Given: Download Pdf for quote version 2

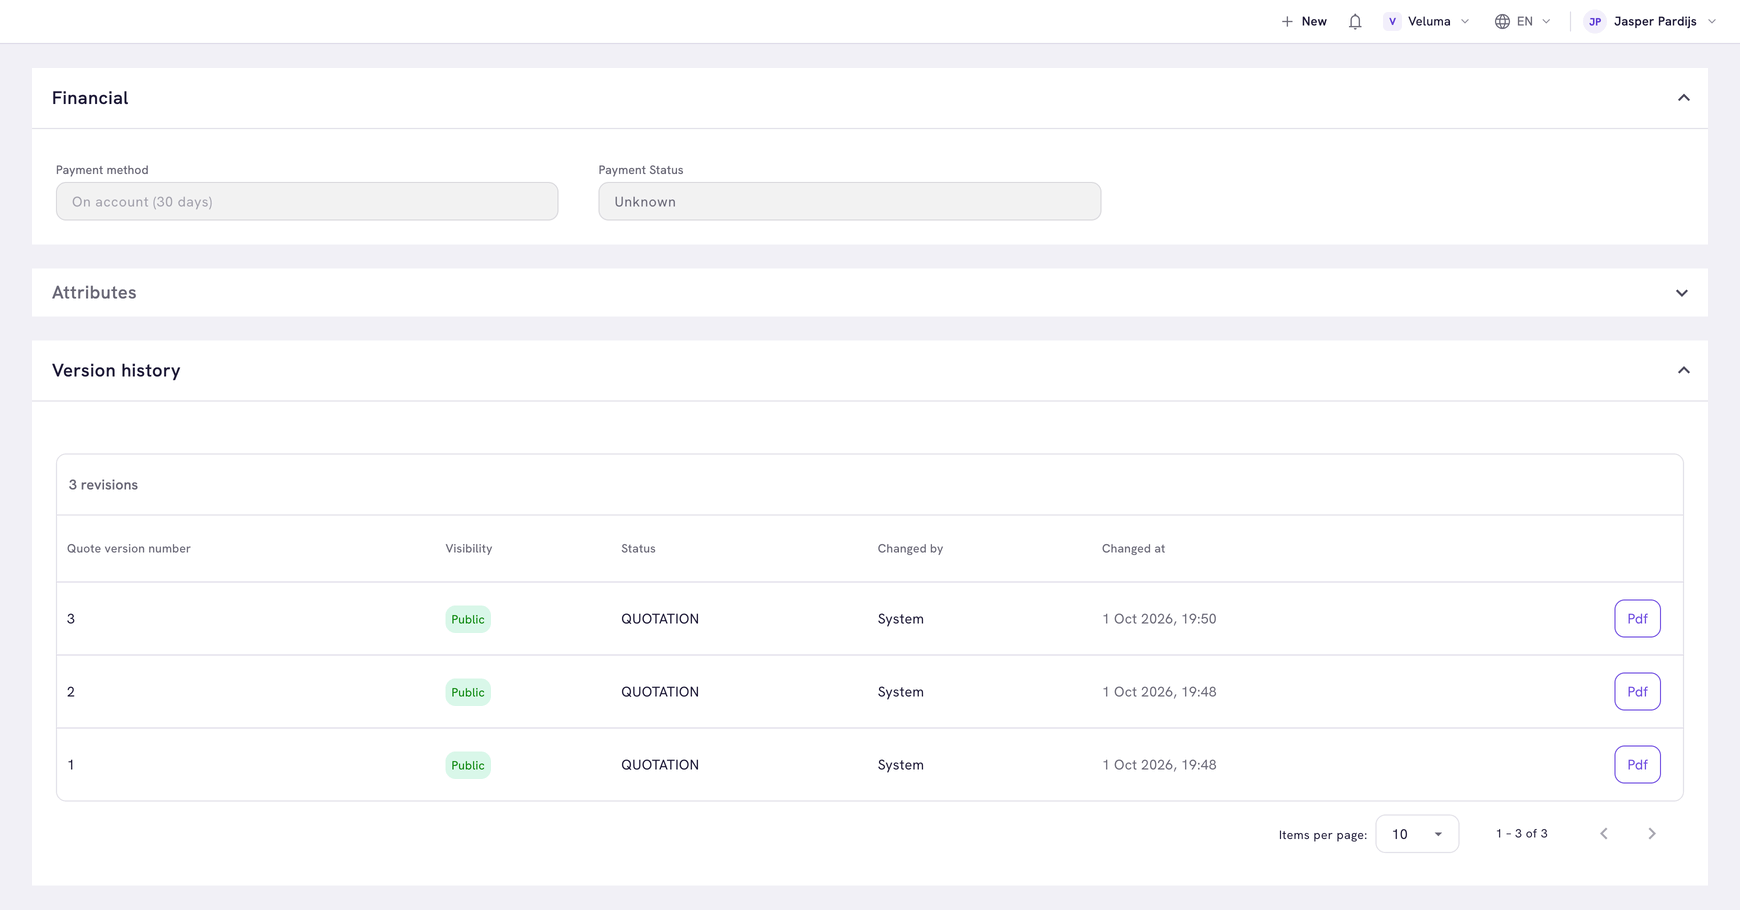Looking at the screenshot, I should pyautogui.click(x=1637, y=691).
